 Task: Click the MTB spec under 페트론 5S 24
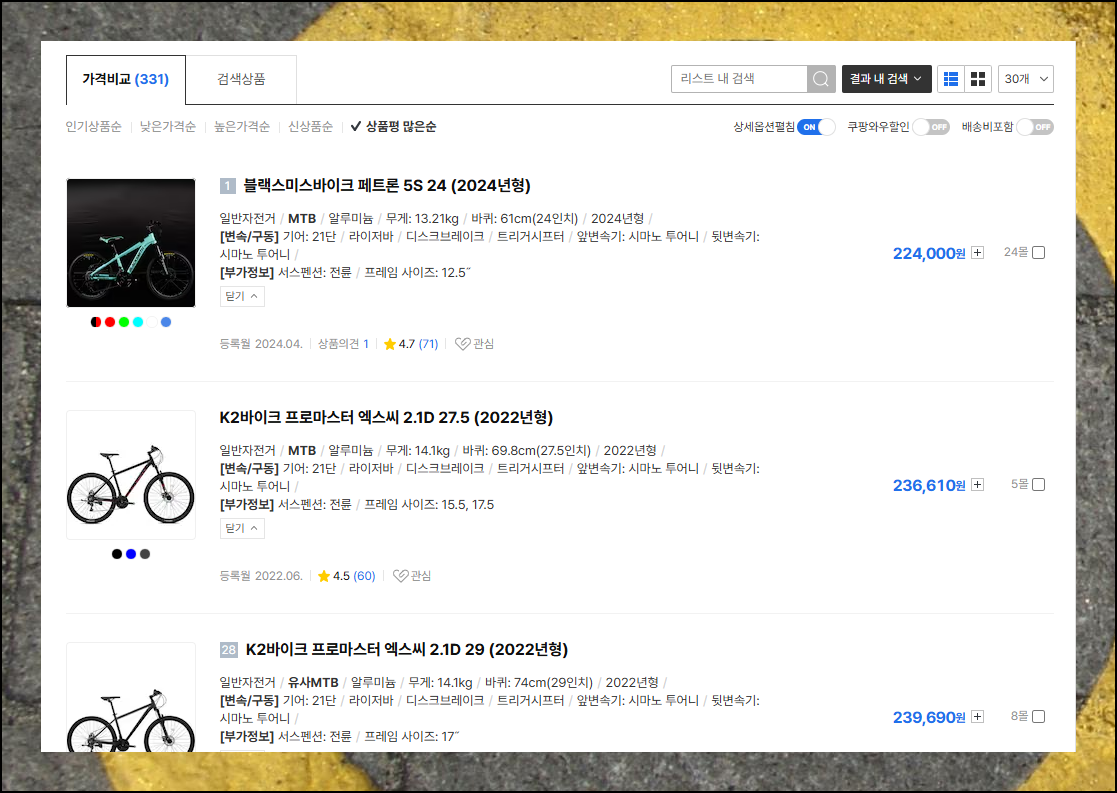coord(302,219)
